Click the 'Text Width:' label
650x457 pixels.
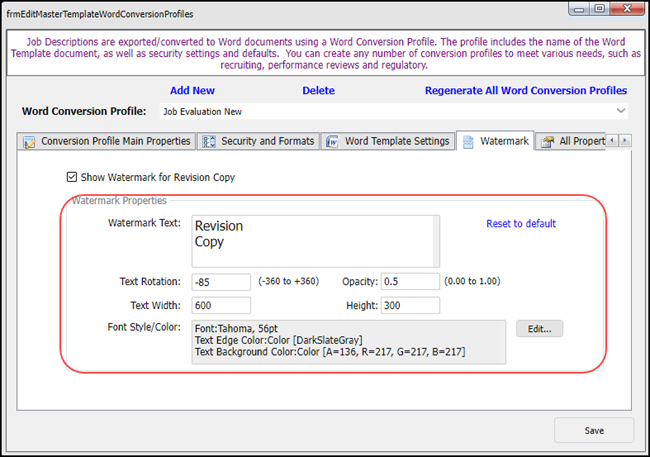click(155, 306)
